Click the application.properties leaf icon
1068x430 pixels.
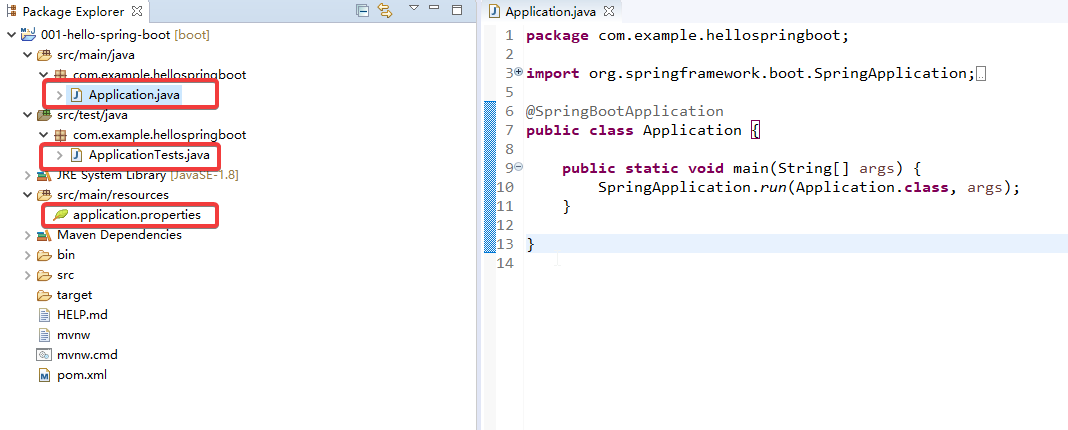tap(61, 215)
